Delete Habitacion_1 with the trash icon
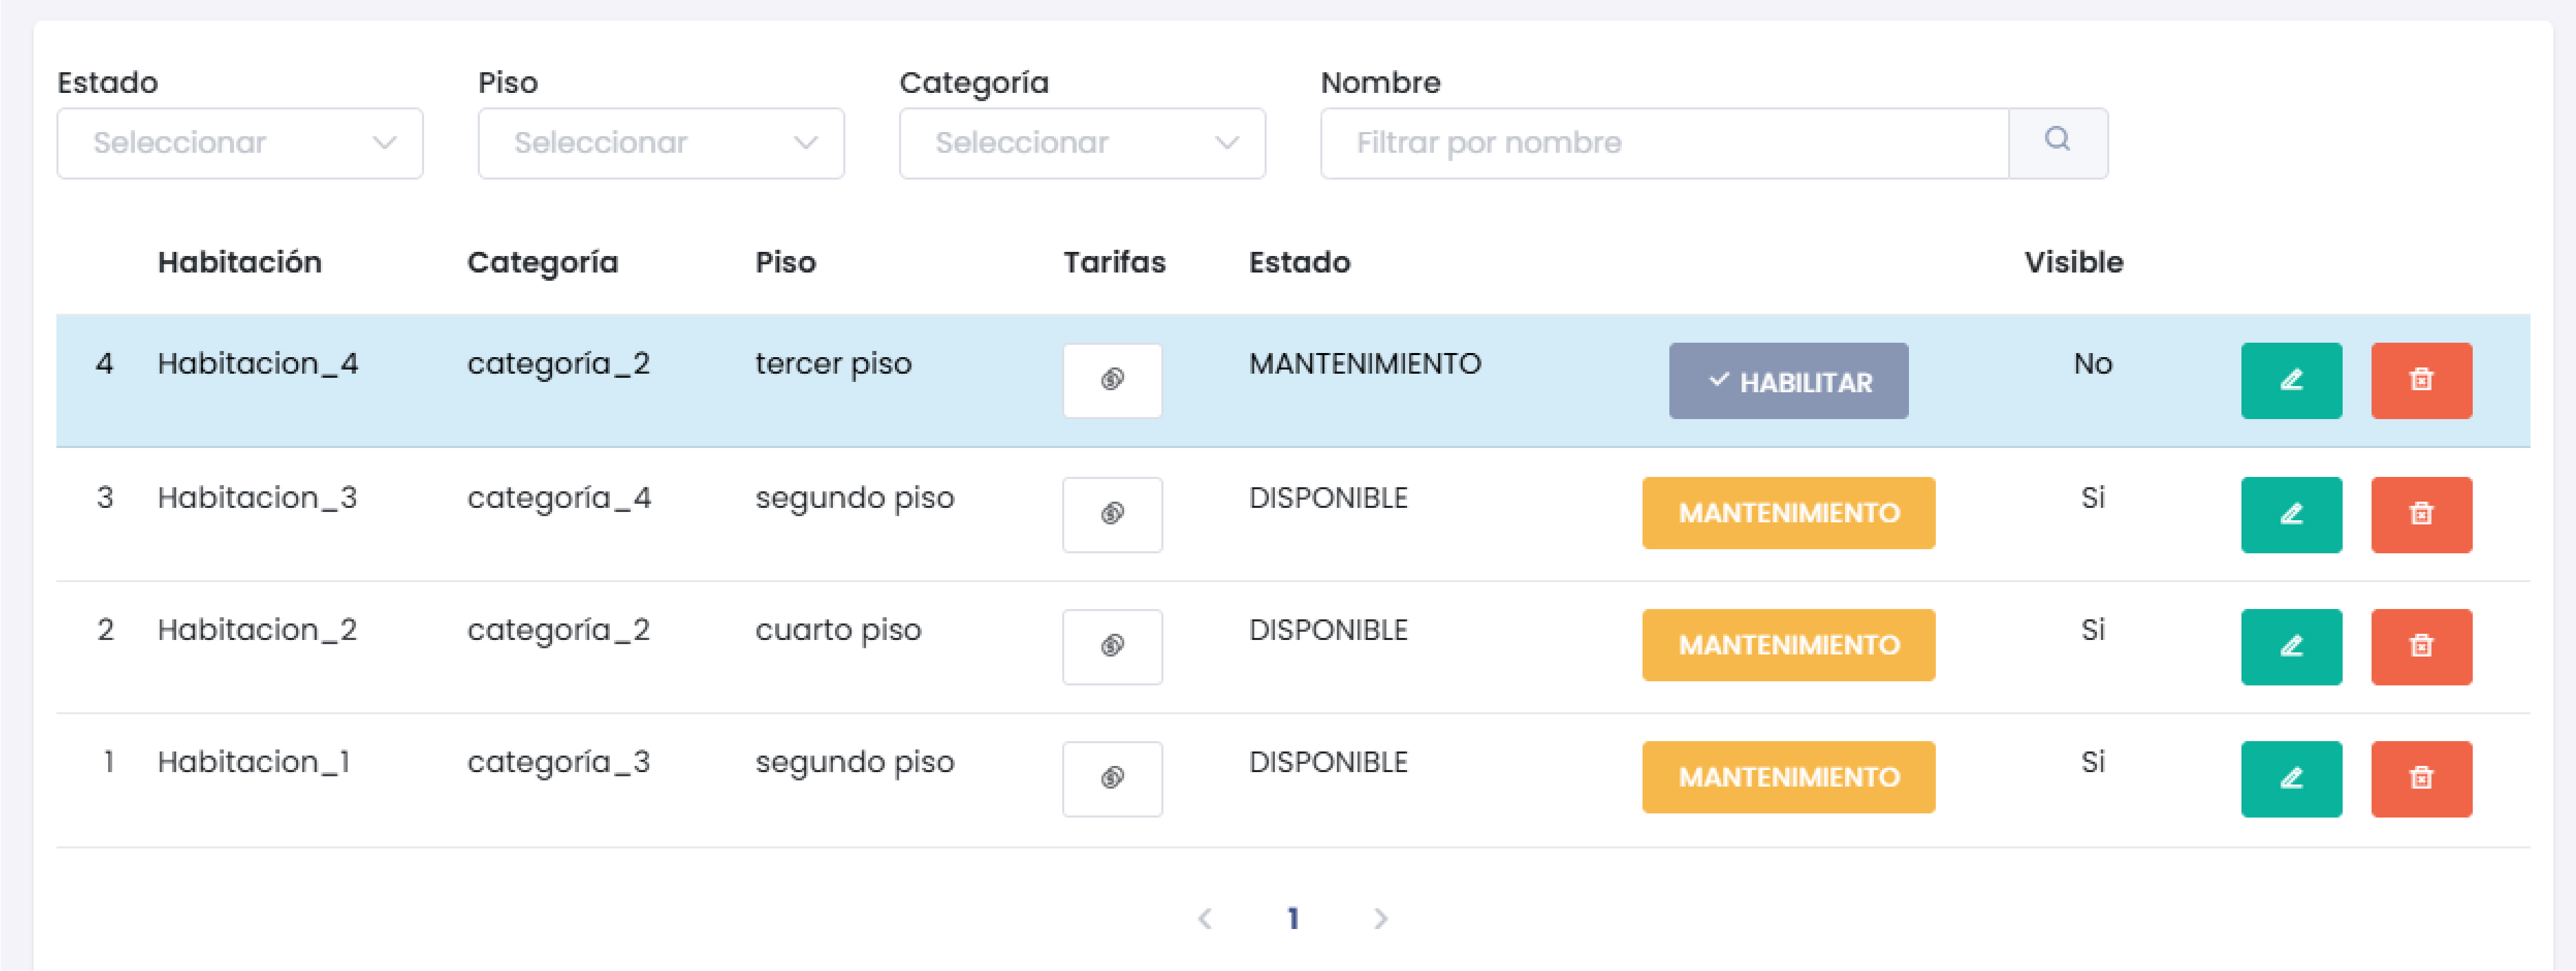Screen dimensions: 2576x971 pos(2422,779)
